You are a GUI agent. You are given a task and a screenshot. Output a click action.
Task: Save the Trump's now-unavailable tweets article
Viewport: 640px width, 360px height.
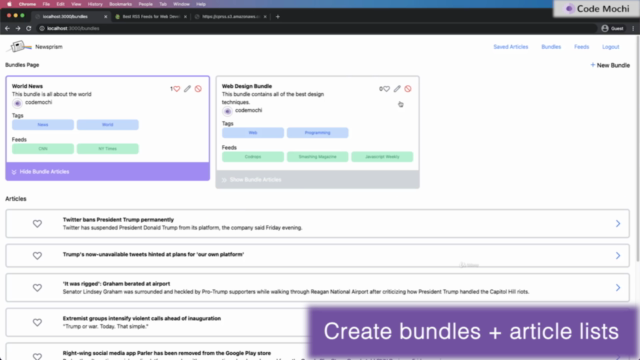pos(37,256)
